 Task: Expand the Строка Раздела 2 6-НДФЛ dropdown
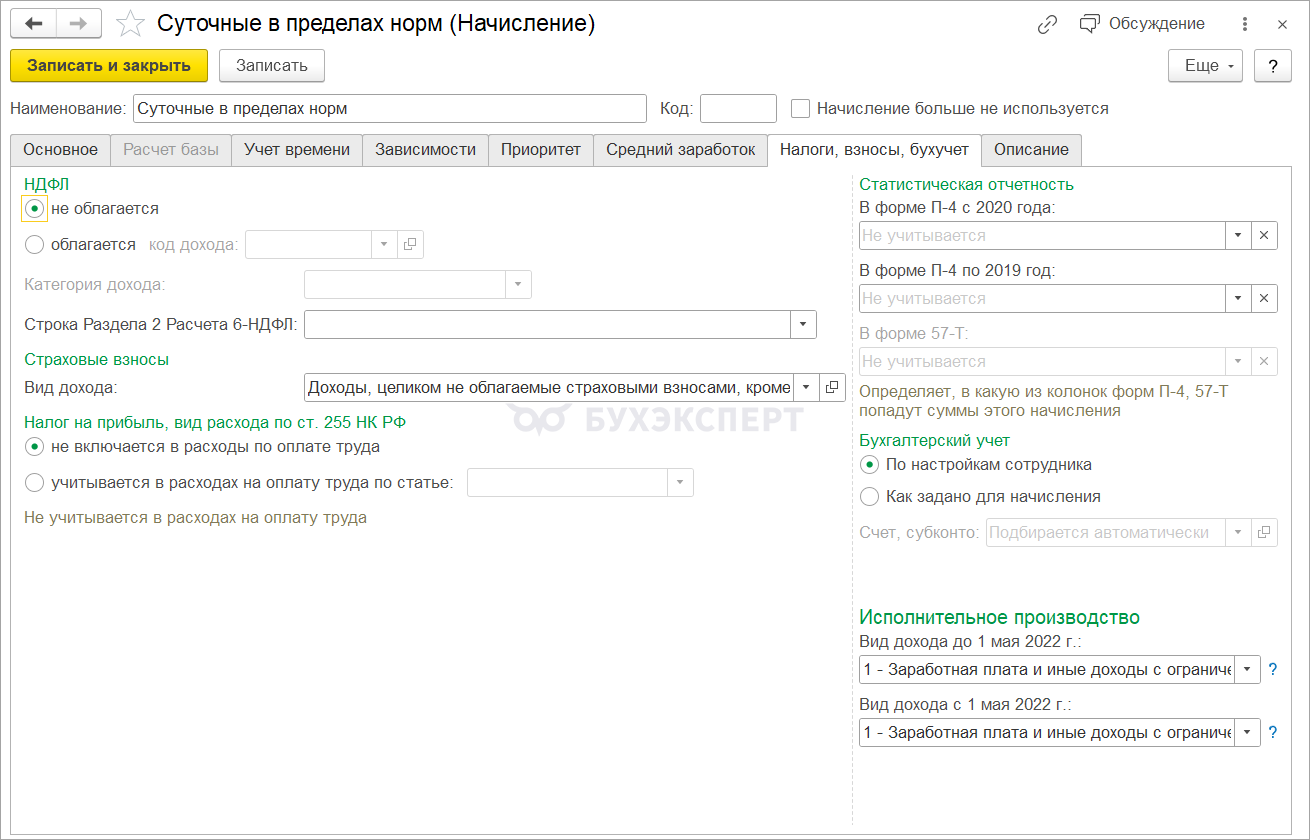pos(803,324)
